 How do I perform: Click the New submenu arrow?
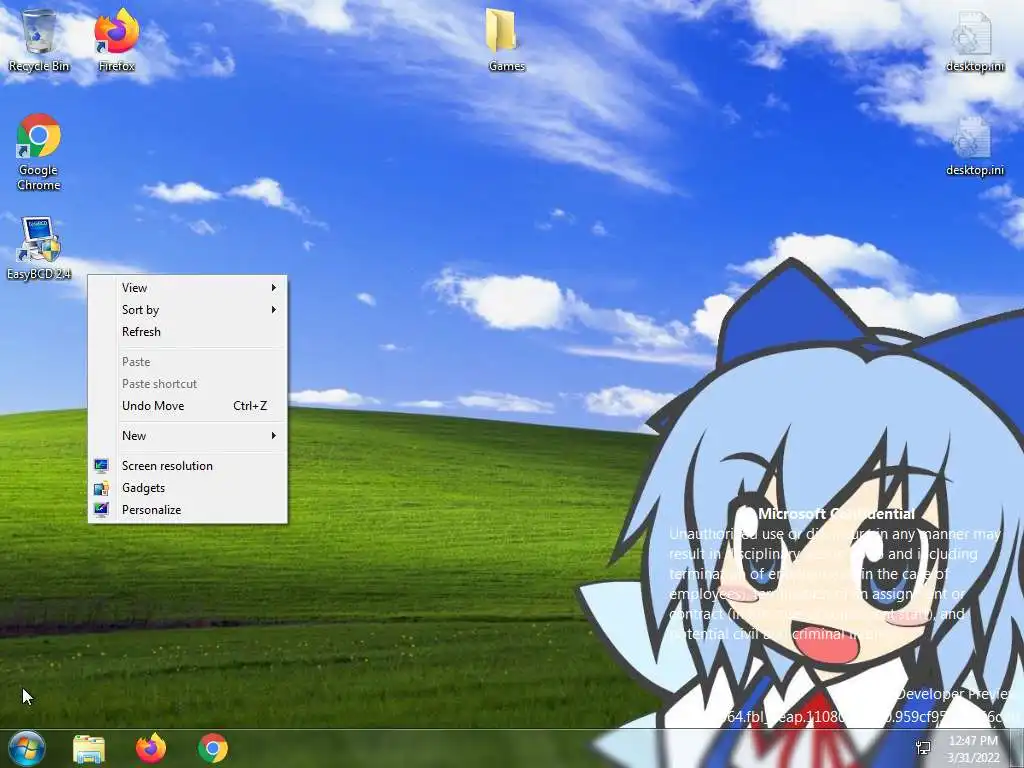[x=274, y=436]
